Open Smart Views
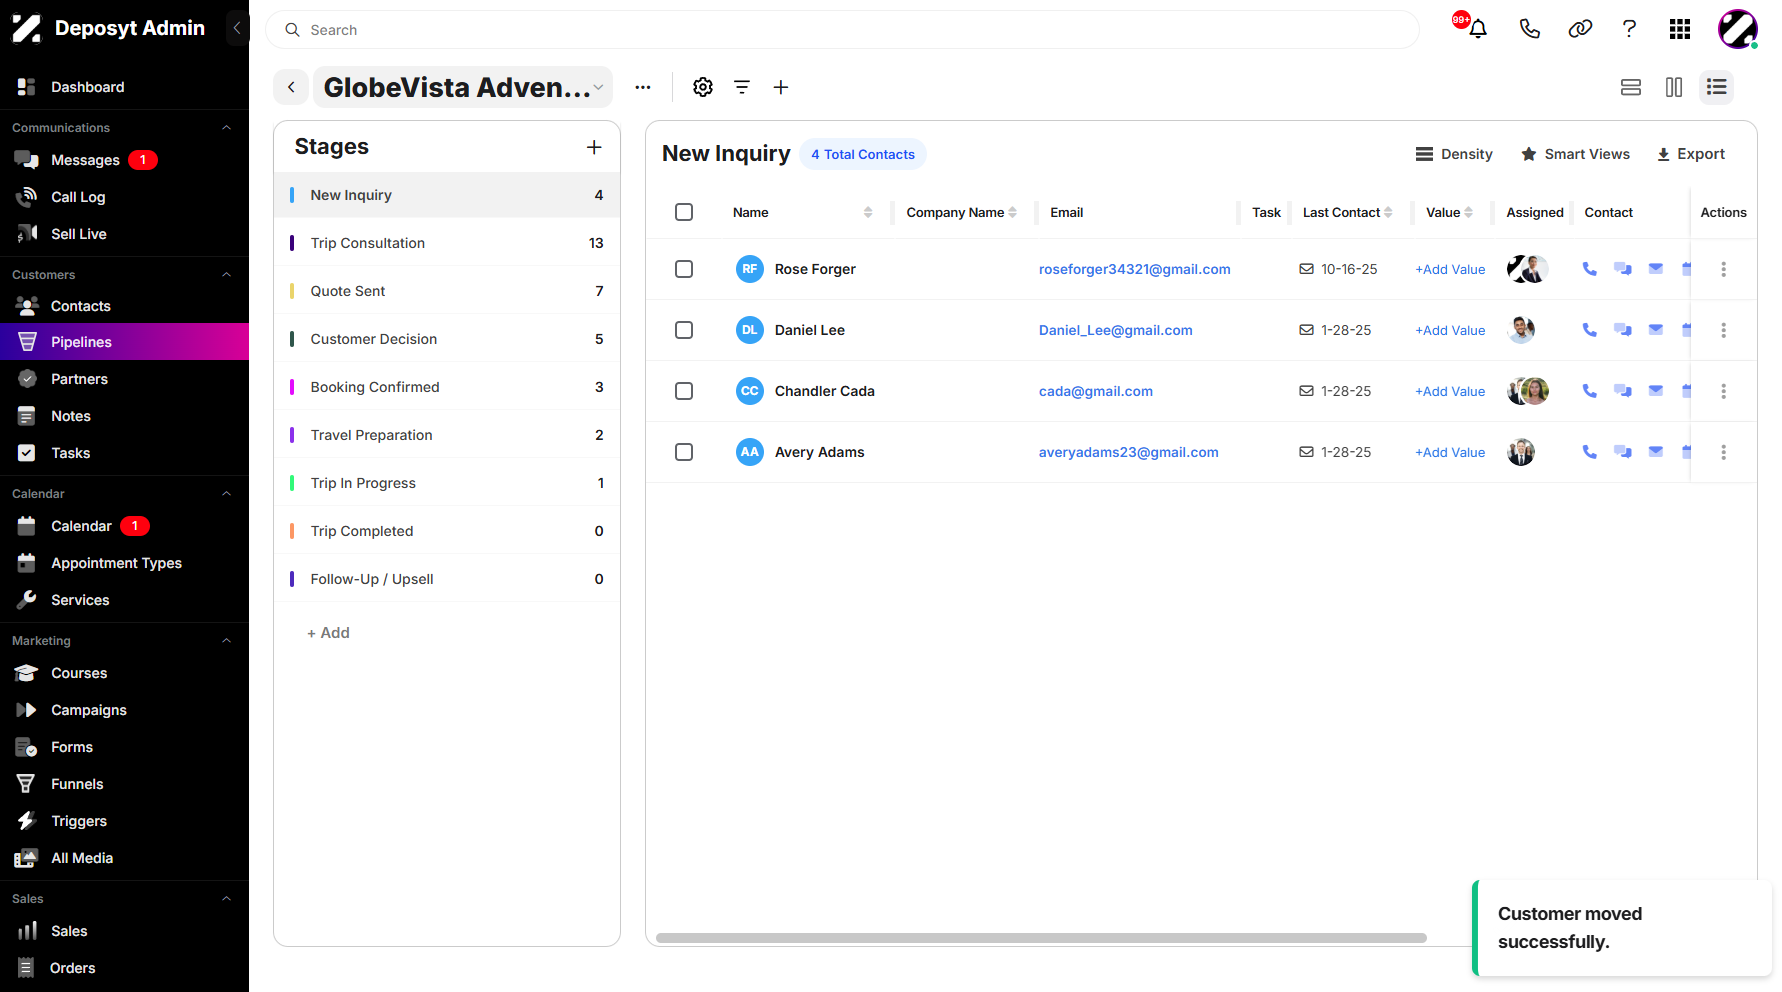 (1575, 154)
